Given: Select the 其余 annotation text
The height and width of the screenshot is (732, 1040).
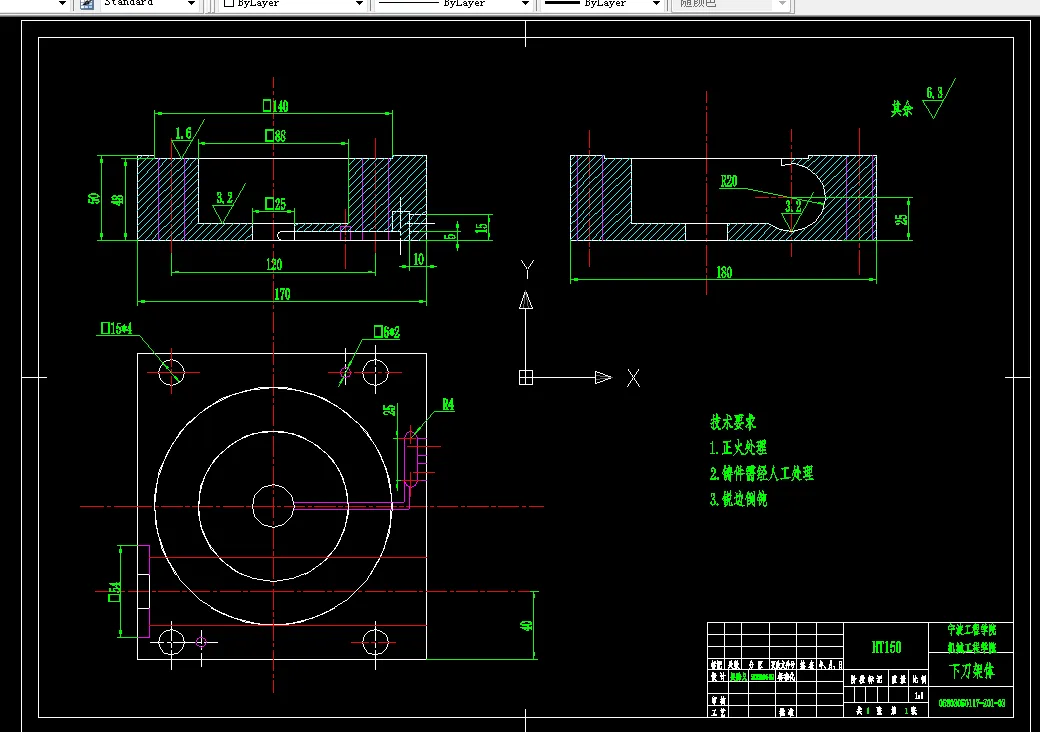Looking at the screenshot, I should [902, 108].
